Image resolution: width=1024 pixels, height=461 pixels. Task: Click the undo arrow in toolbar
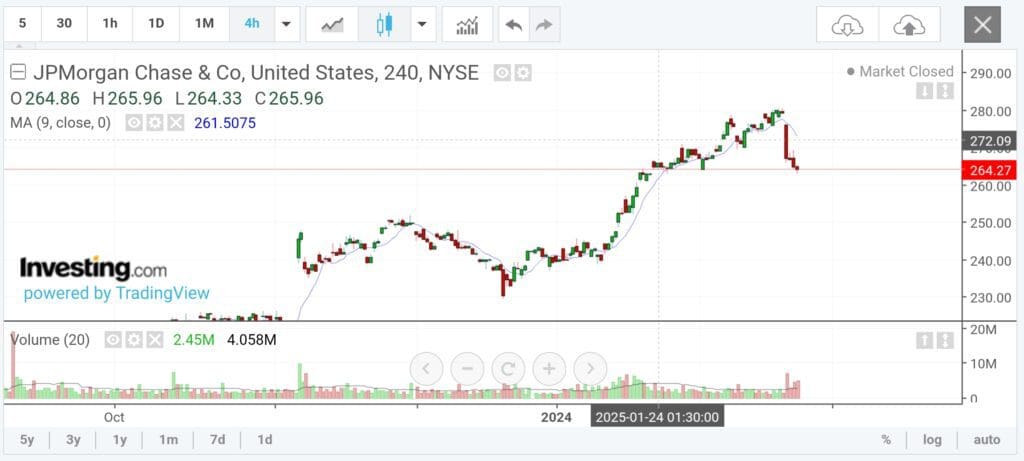tap(514, 24)
